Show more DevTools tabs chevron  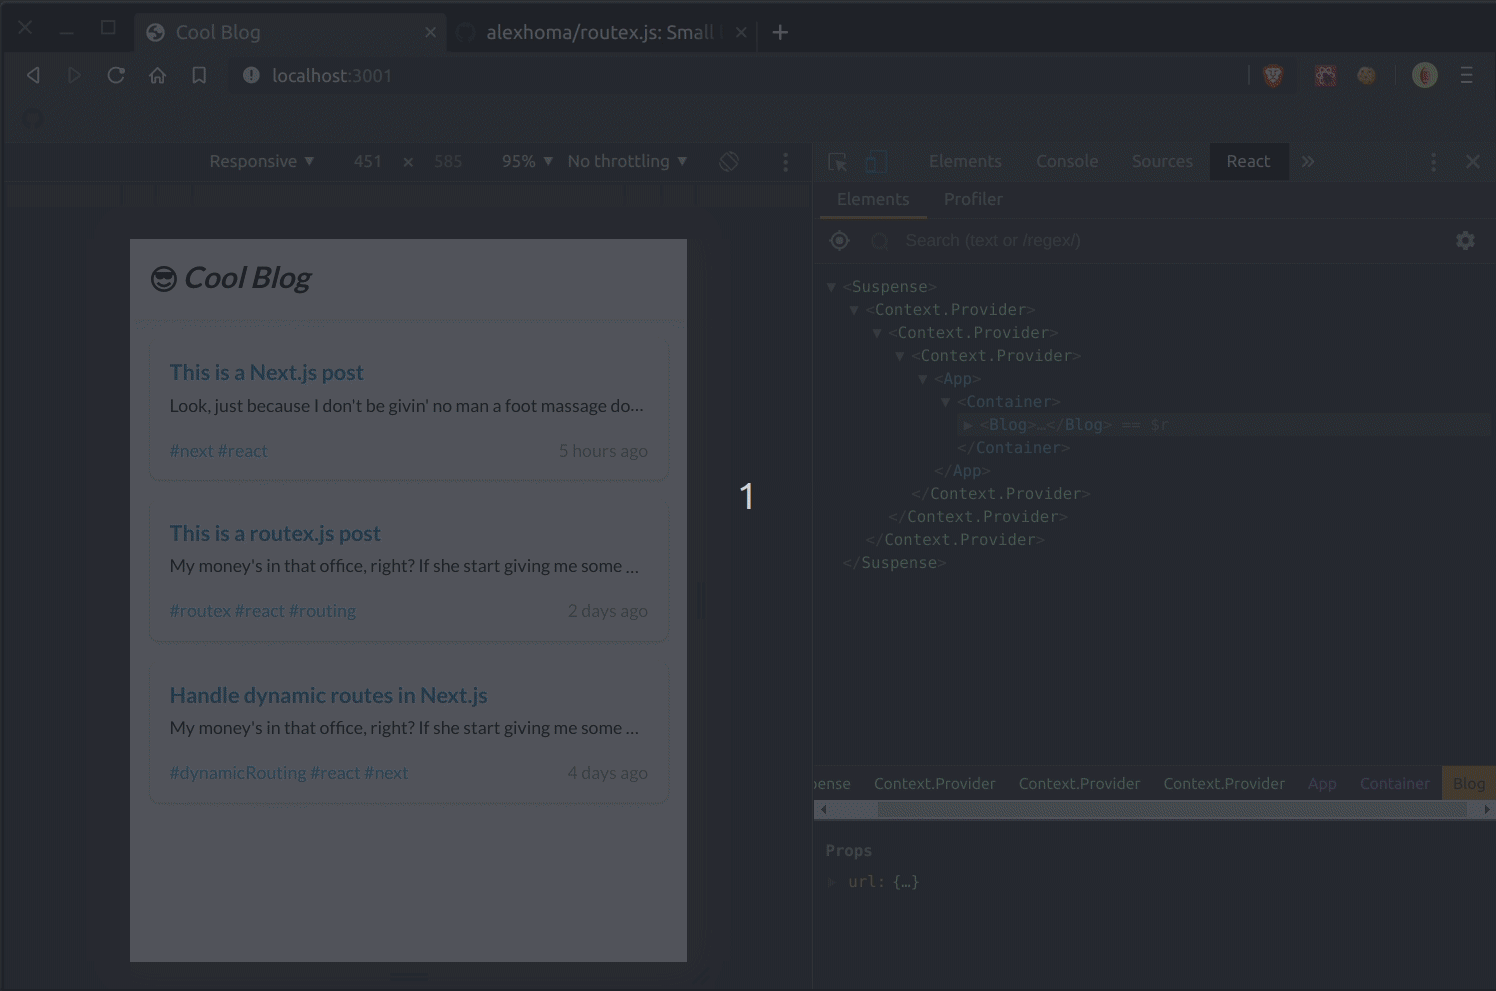coord(1308,161)
